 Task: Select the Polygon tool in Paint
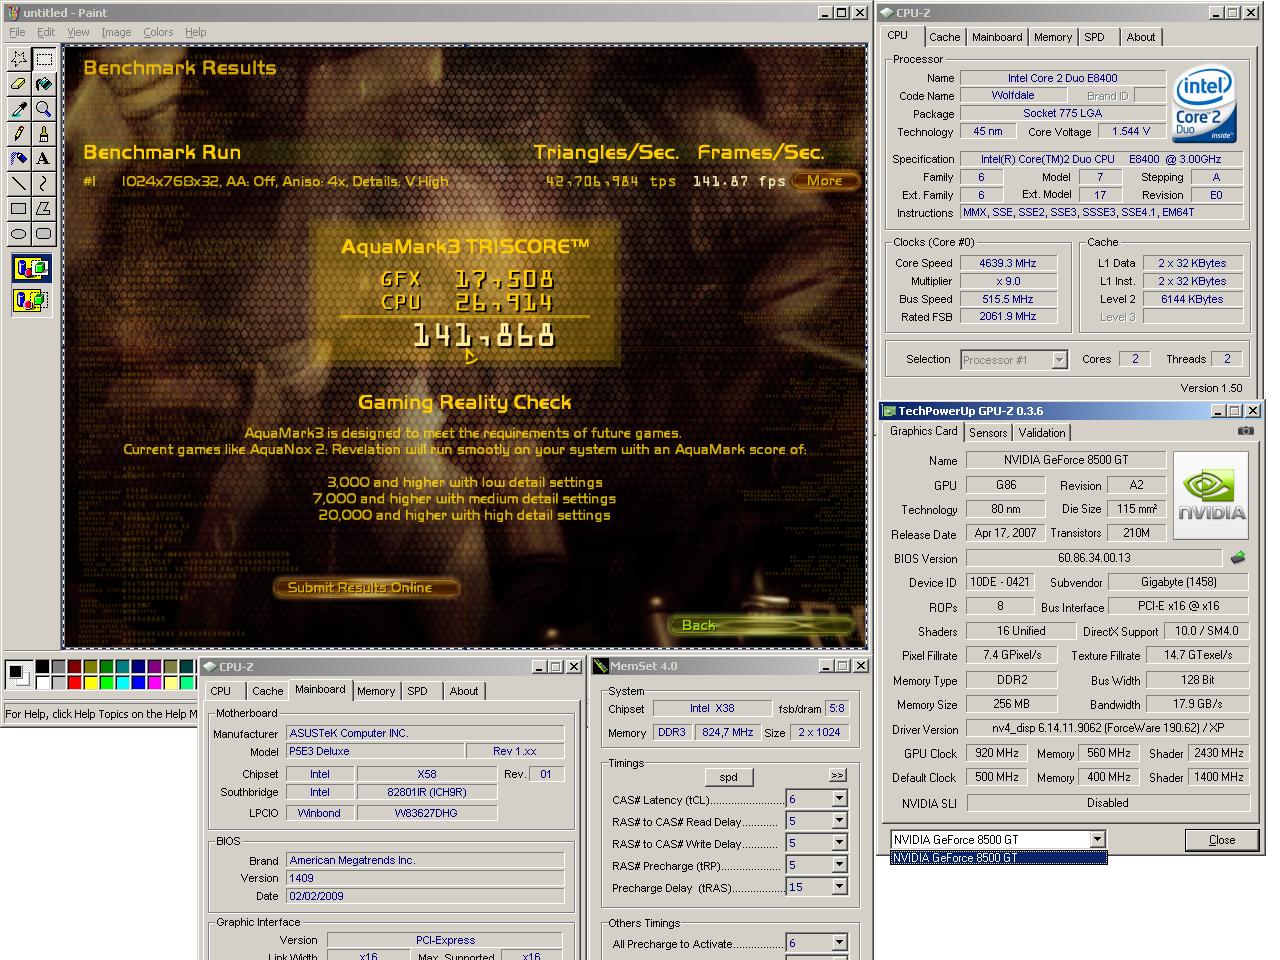click(x=44, y=209)
